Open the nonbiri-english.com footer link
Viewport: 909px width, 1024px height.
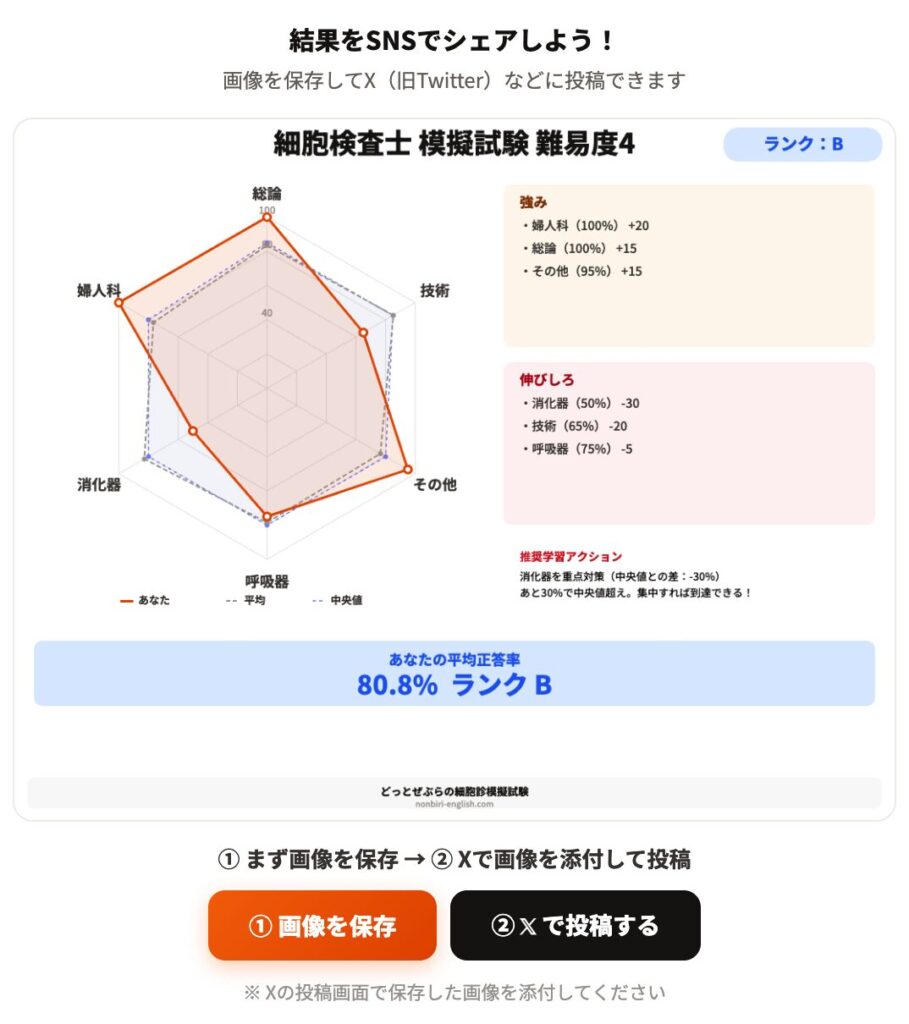tap(454, 802)
